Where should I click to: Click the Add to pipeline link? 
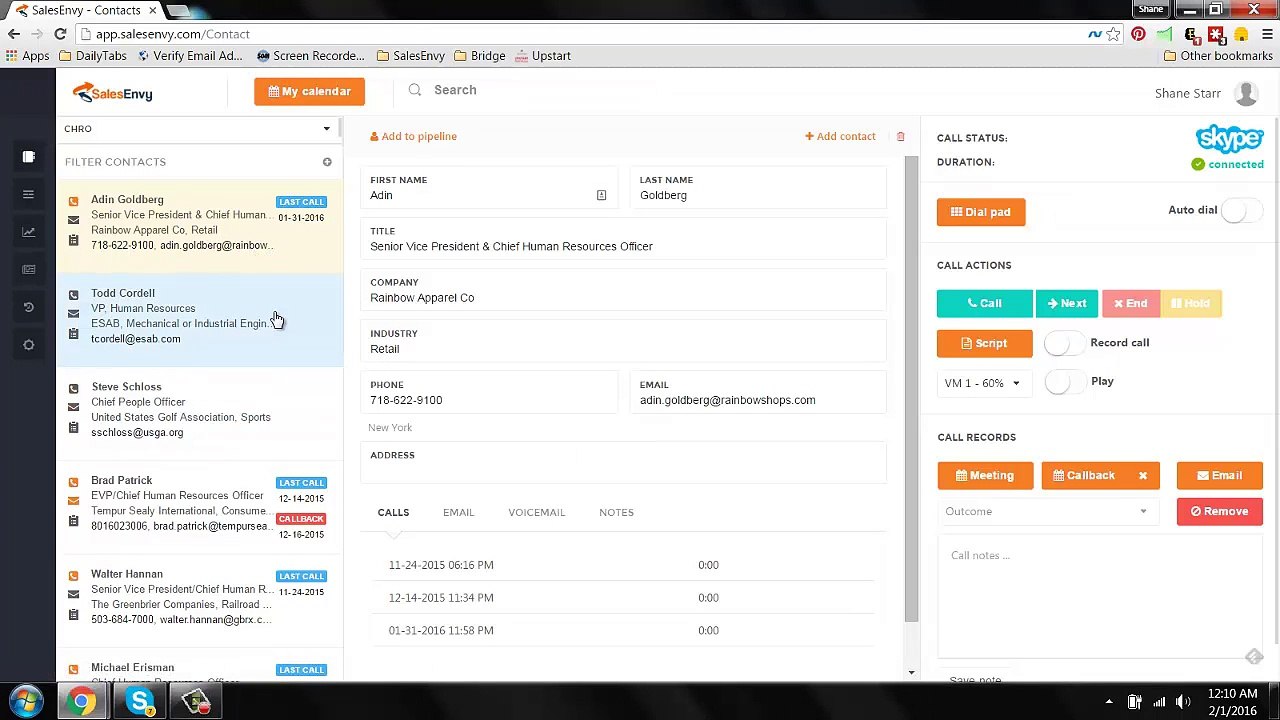[x=413, y=137]
